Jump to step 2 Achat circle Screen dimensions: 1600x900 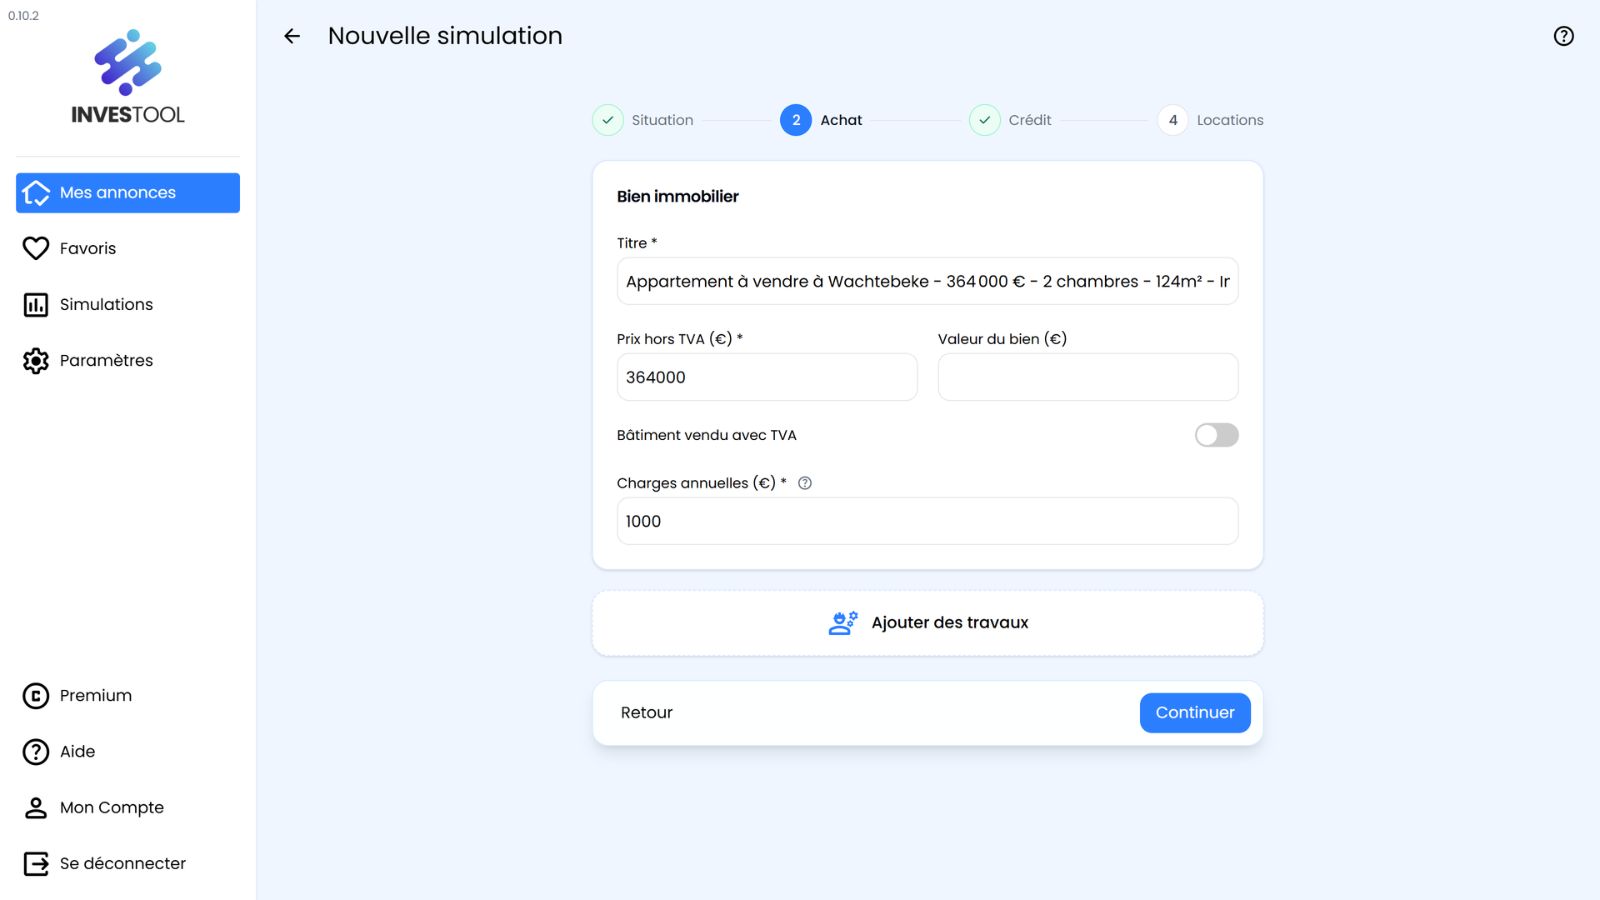(x=796, y=120)
